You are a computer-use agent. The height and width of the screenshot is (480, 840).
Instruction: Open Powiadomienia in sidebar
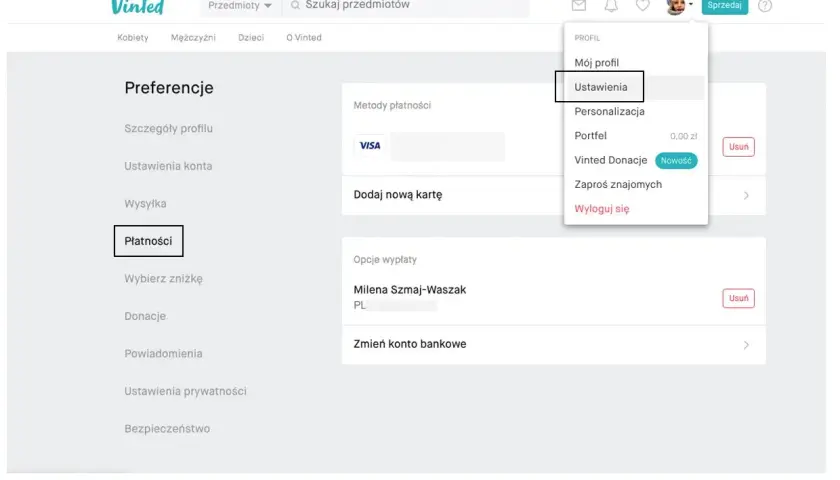(x=163, y=354)
